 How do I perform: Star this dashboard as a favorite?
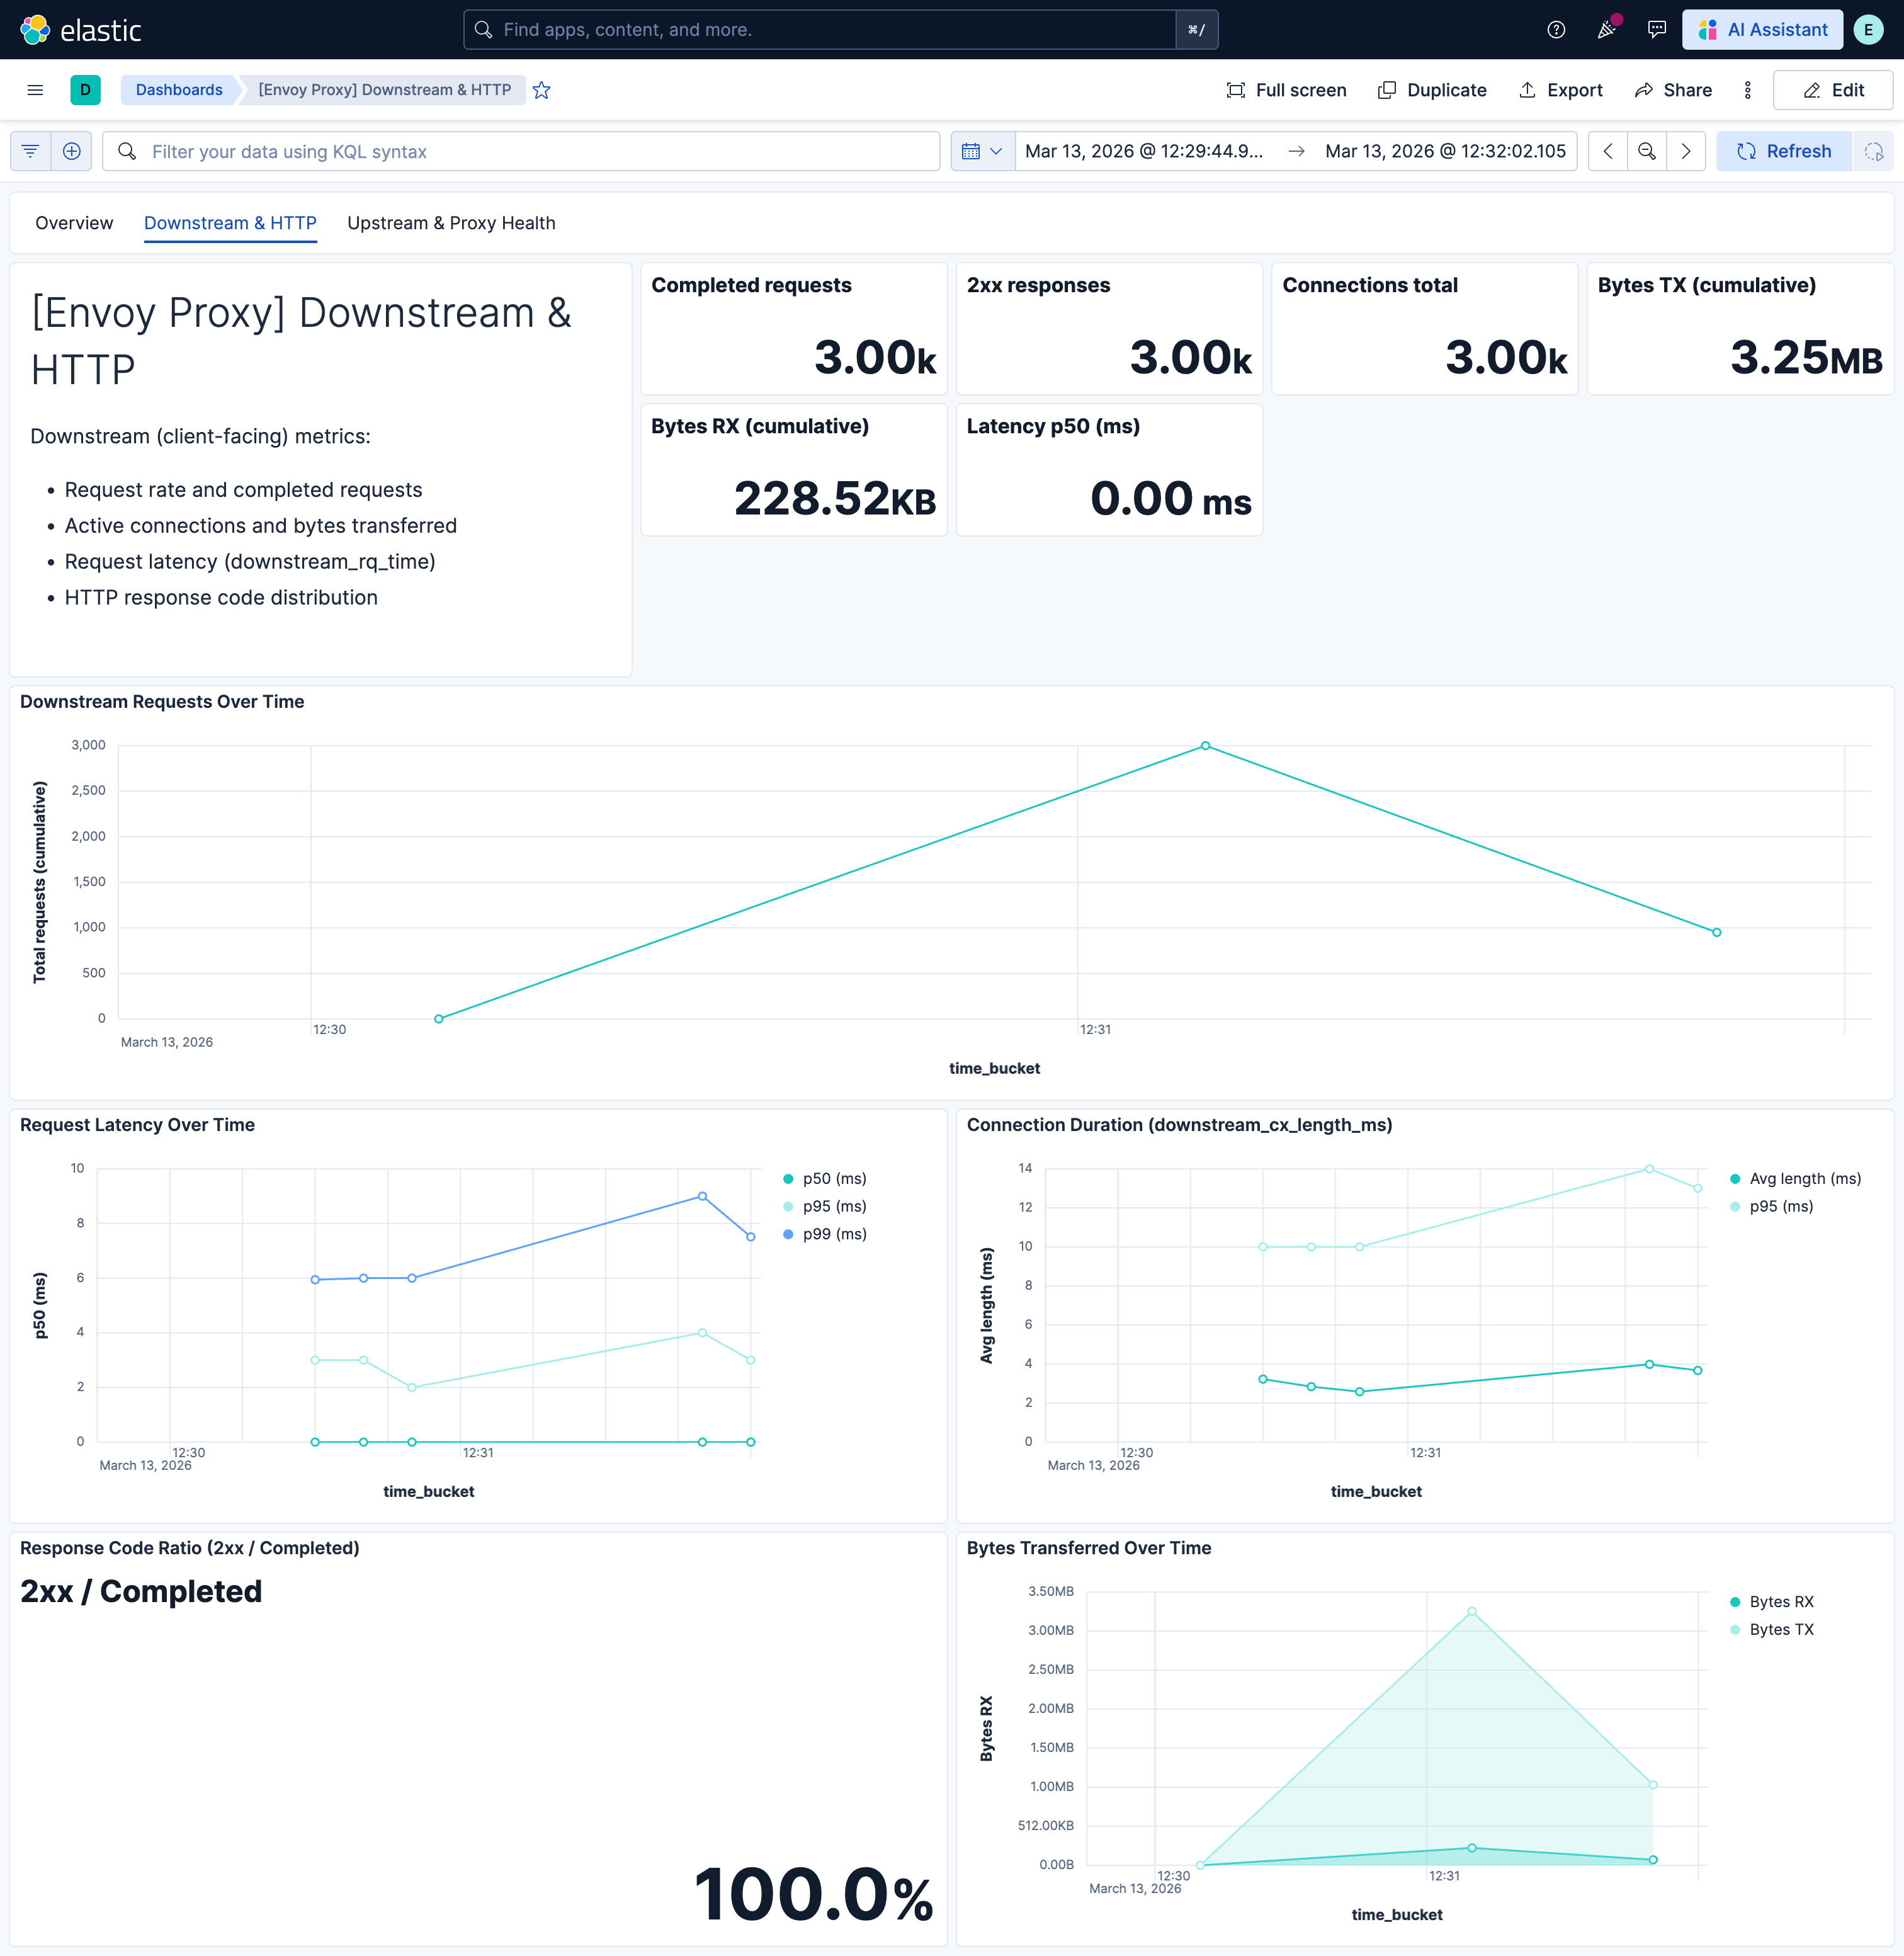[x=541, y=90]
